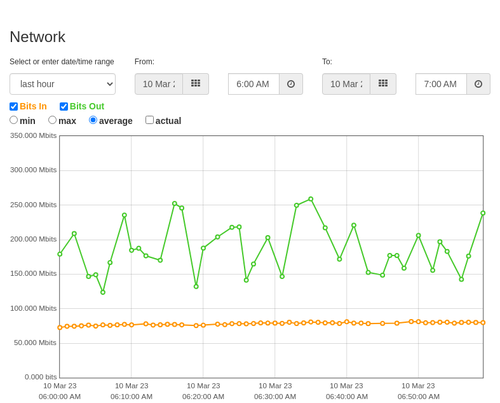Screen dimensions: 500x403
Task: Click the '06:40:00 AM' x-axis label
Action: [x=347, y=397]
